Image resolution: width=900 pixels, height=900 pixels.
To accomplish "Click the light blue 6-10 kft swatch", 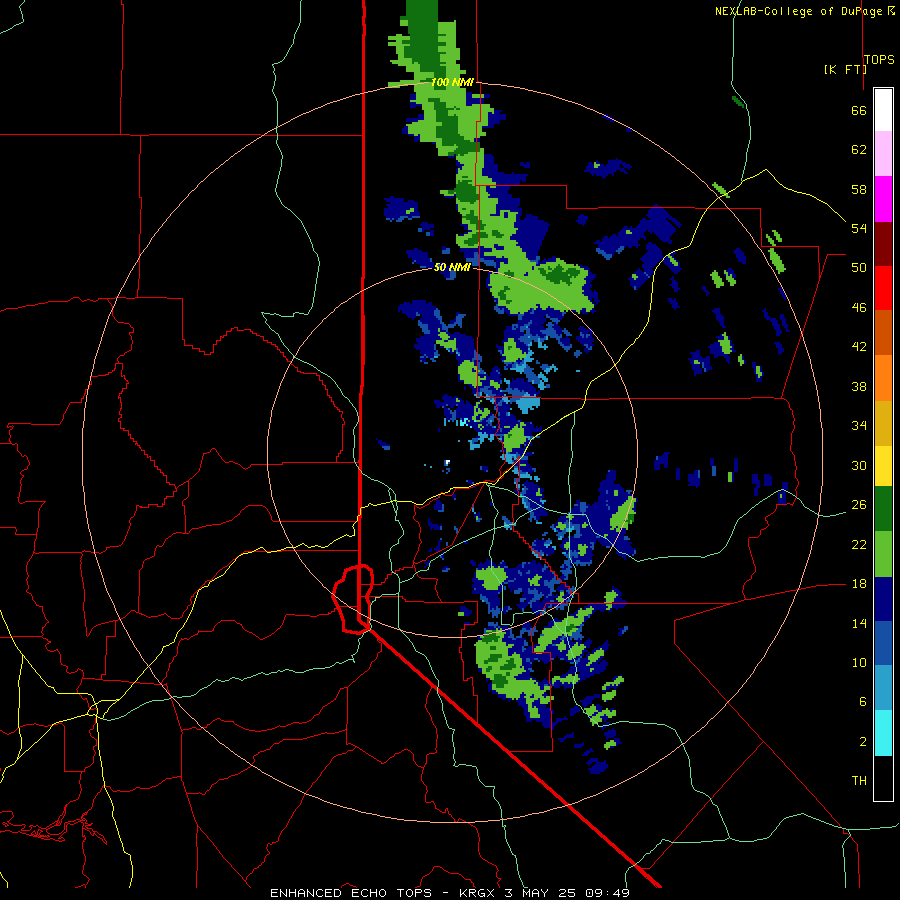I will (883, 688).
